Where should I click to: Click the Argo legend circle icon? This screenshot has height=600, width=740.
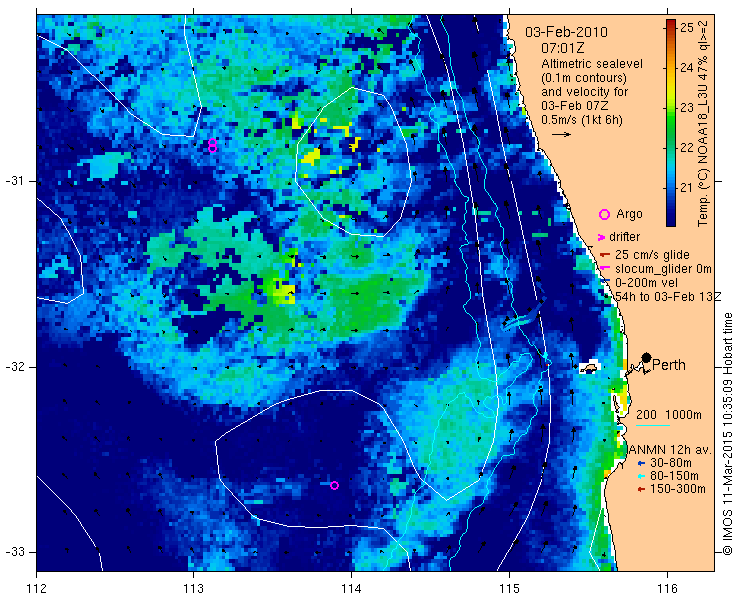(x=604, y=214)
